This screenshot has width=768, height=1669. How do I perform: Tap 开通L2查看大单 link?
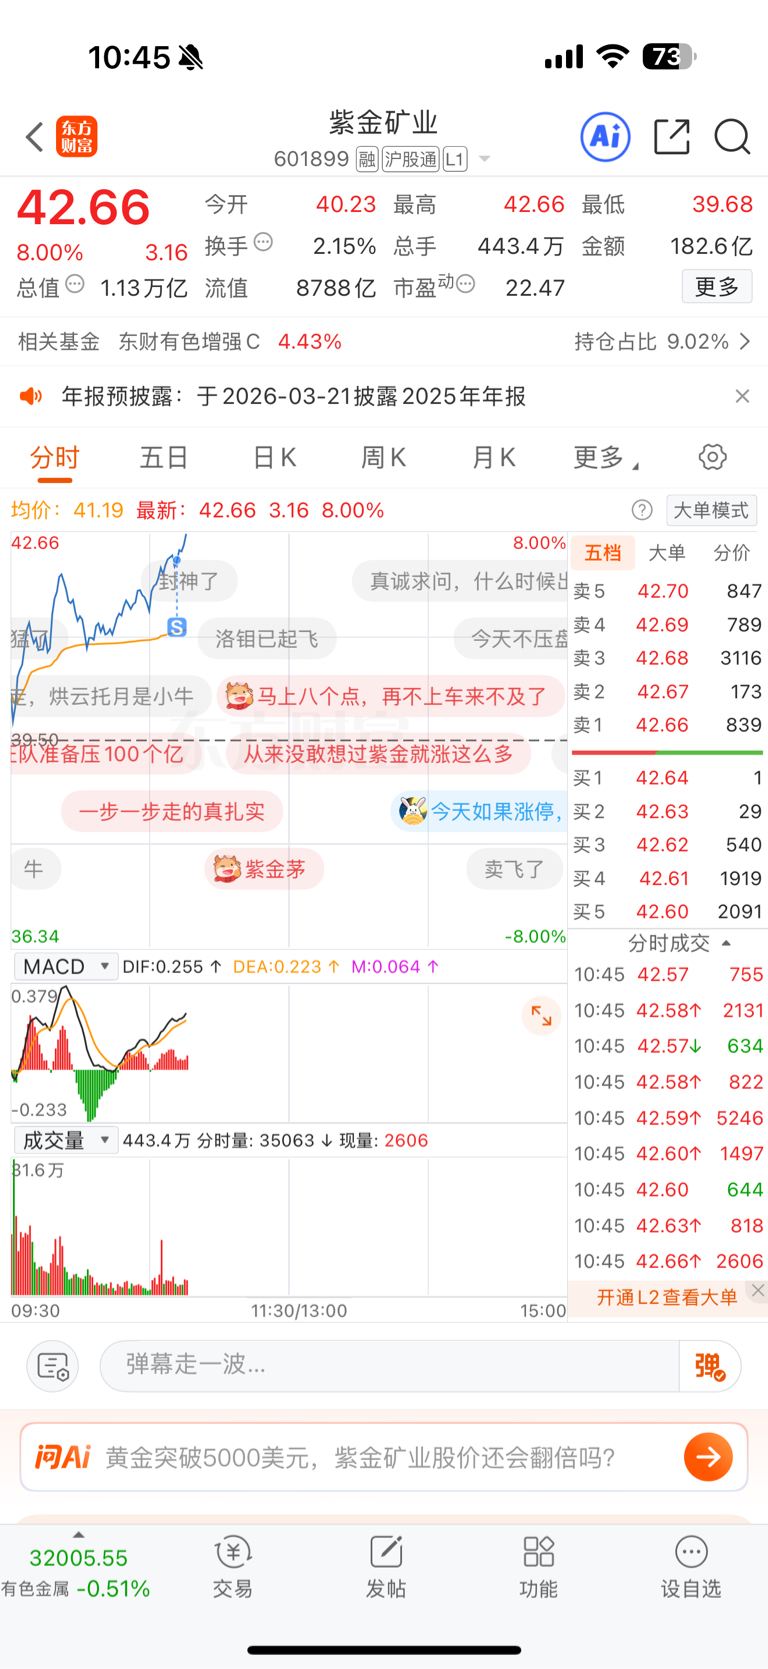tap(667, 1297)
